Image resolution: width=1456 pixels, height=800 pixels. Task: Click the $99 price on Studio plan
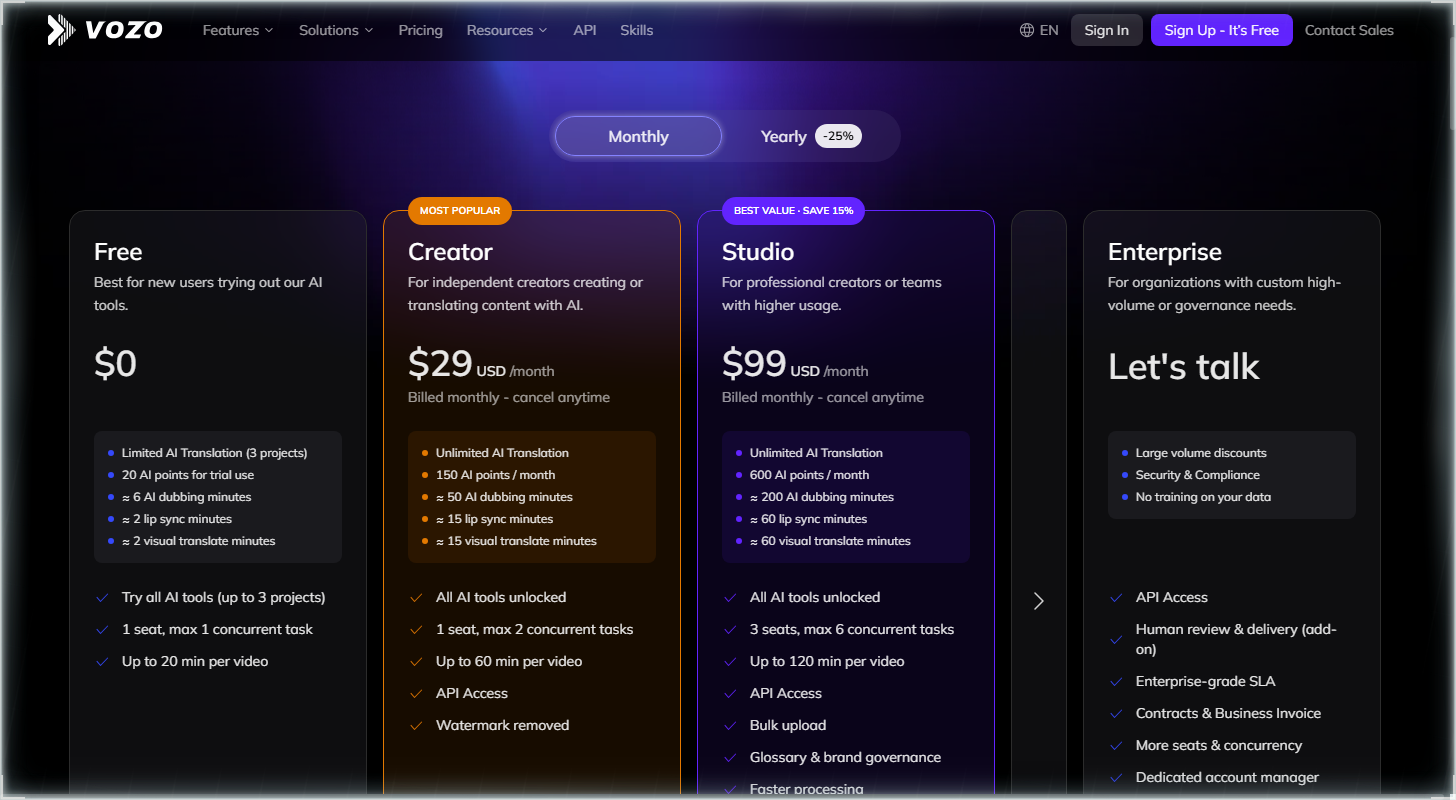[754, 364]
